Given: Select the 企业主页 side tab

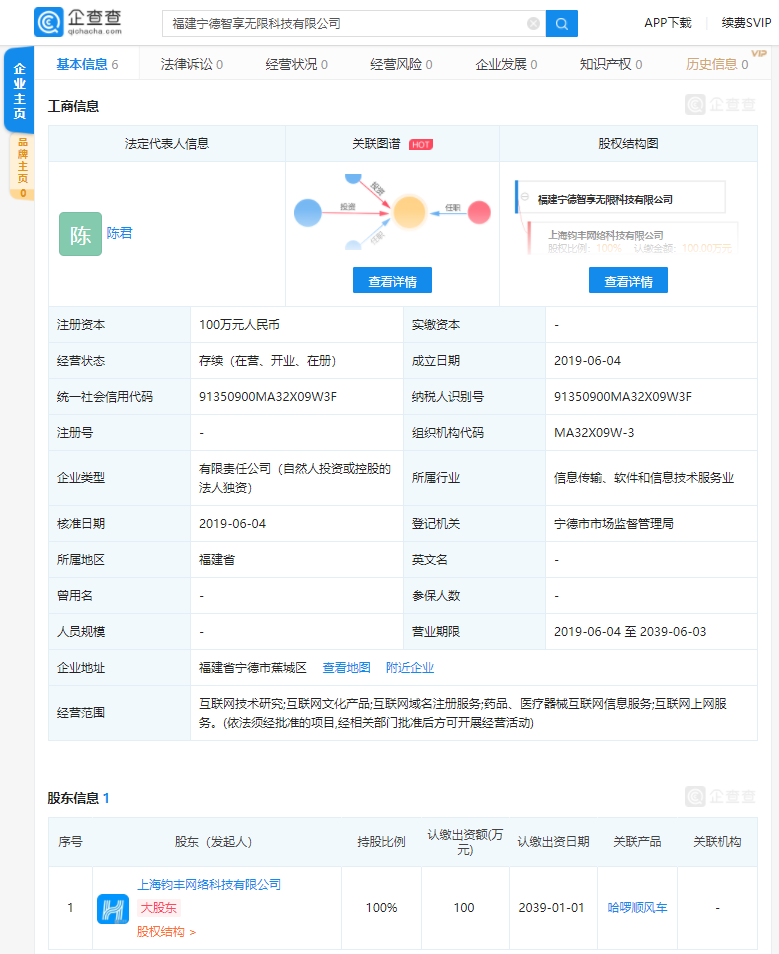Looking at the screenshot, I should pos(19,90).
